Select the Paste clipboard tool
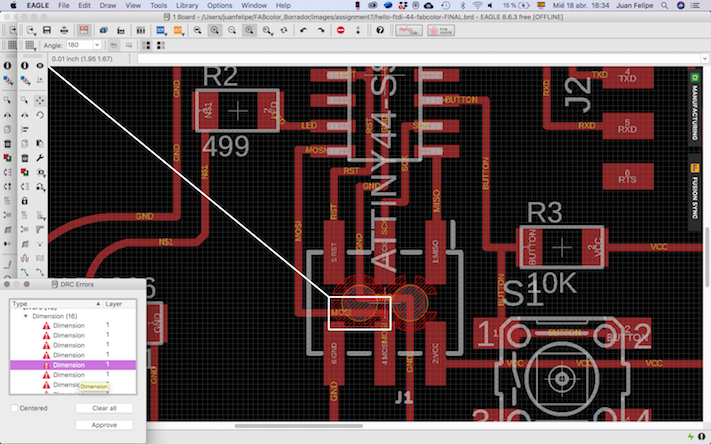Viewport: 711px width, 444px height. point(40,143)
